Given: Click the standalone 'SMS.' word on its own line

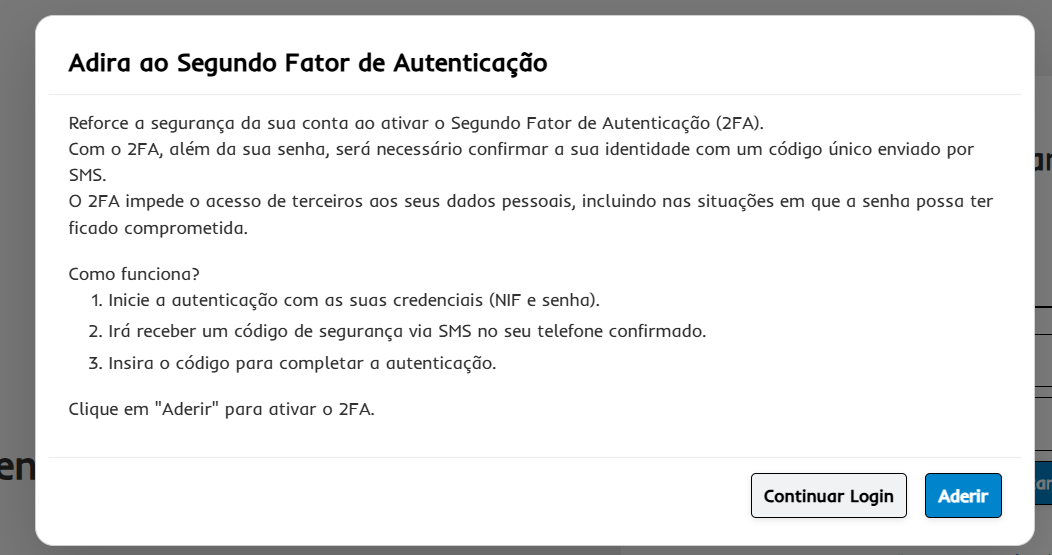Looking at the screenshot, I should click(89, 175).
